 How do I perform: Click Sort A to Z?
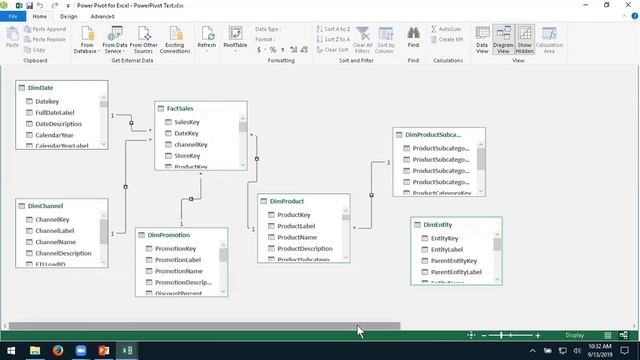coord(333,29)
